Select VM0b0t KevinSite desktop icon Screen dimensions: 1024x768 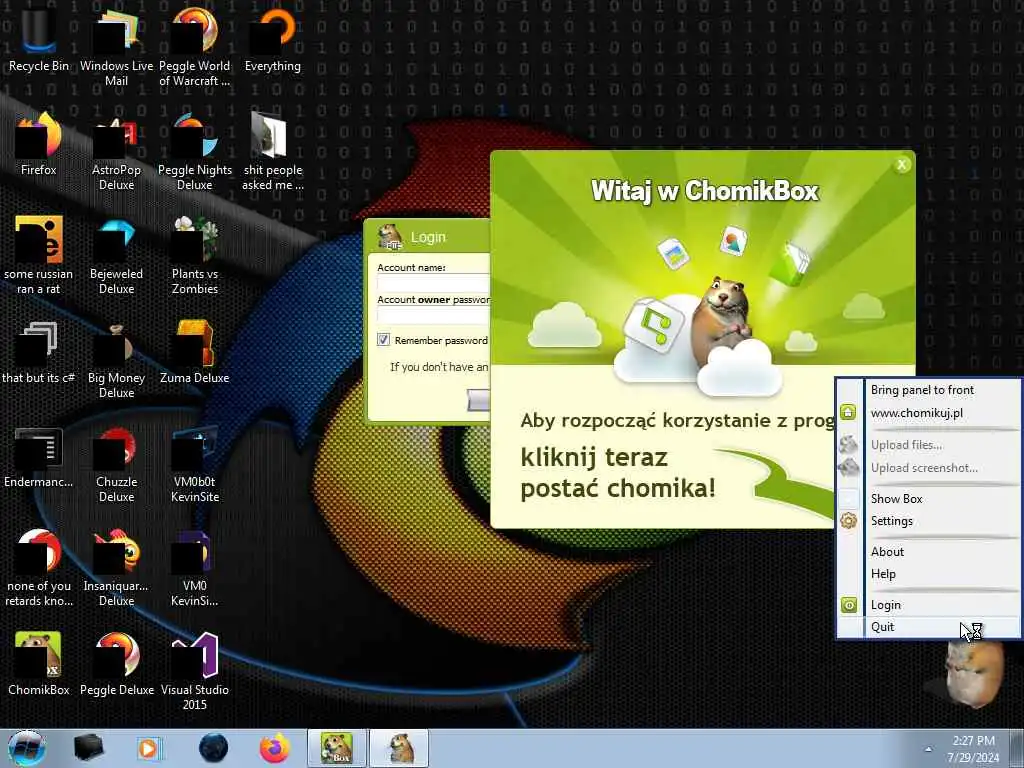pyautogui.click(x=195, y=464)
